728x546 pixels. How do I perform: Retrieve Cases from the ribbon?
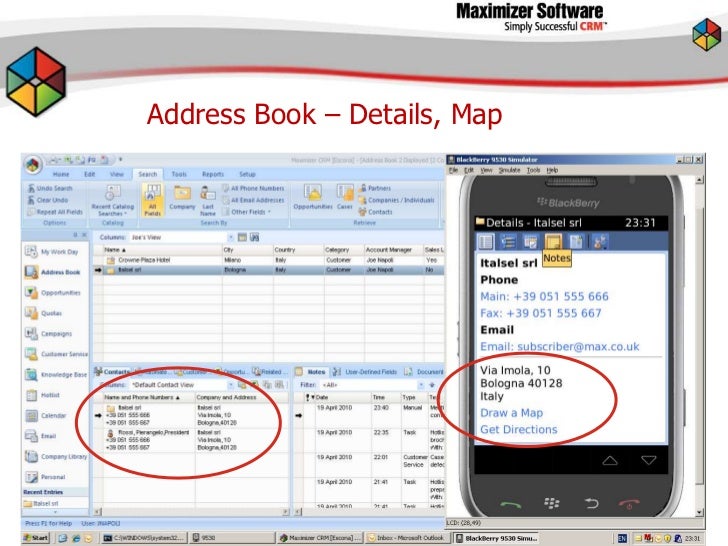tap(344, 197)
